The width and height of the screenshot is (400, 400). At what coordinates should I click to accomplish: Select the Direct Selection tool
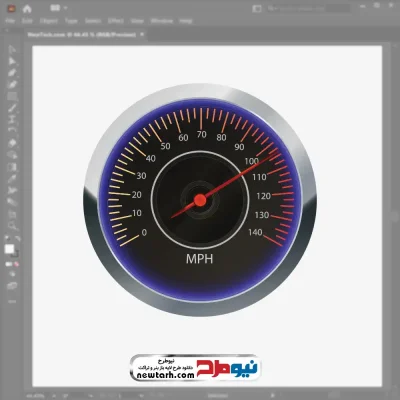coord(12,61)
